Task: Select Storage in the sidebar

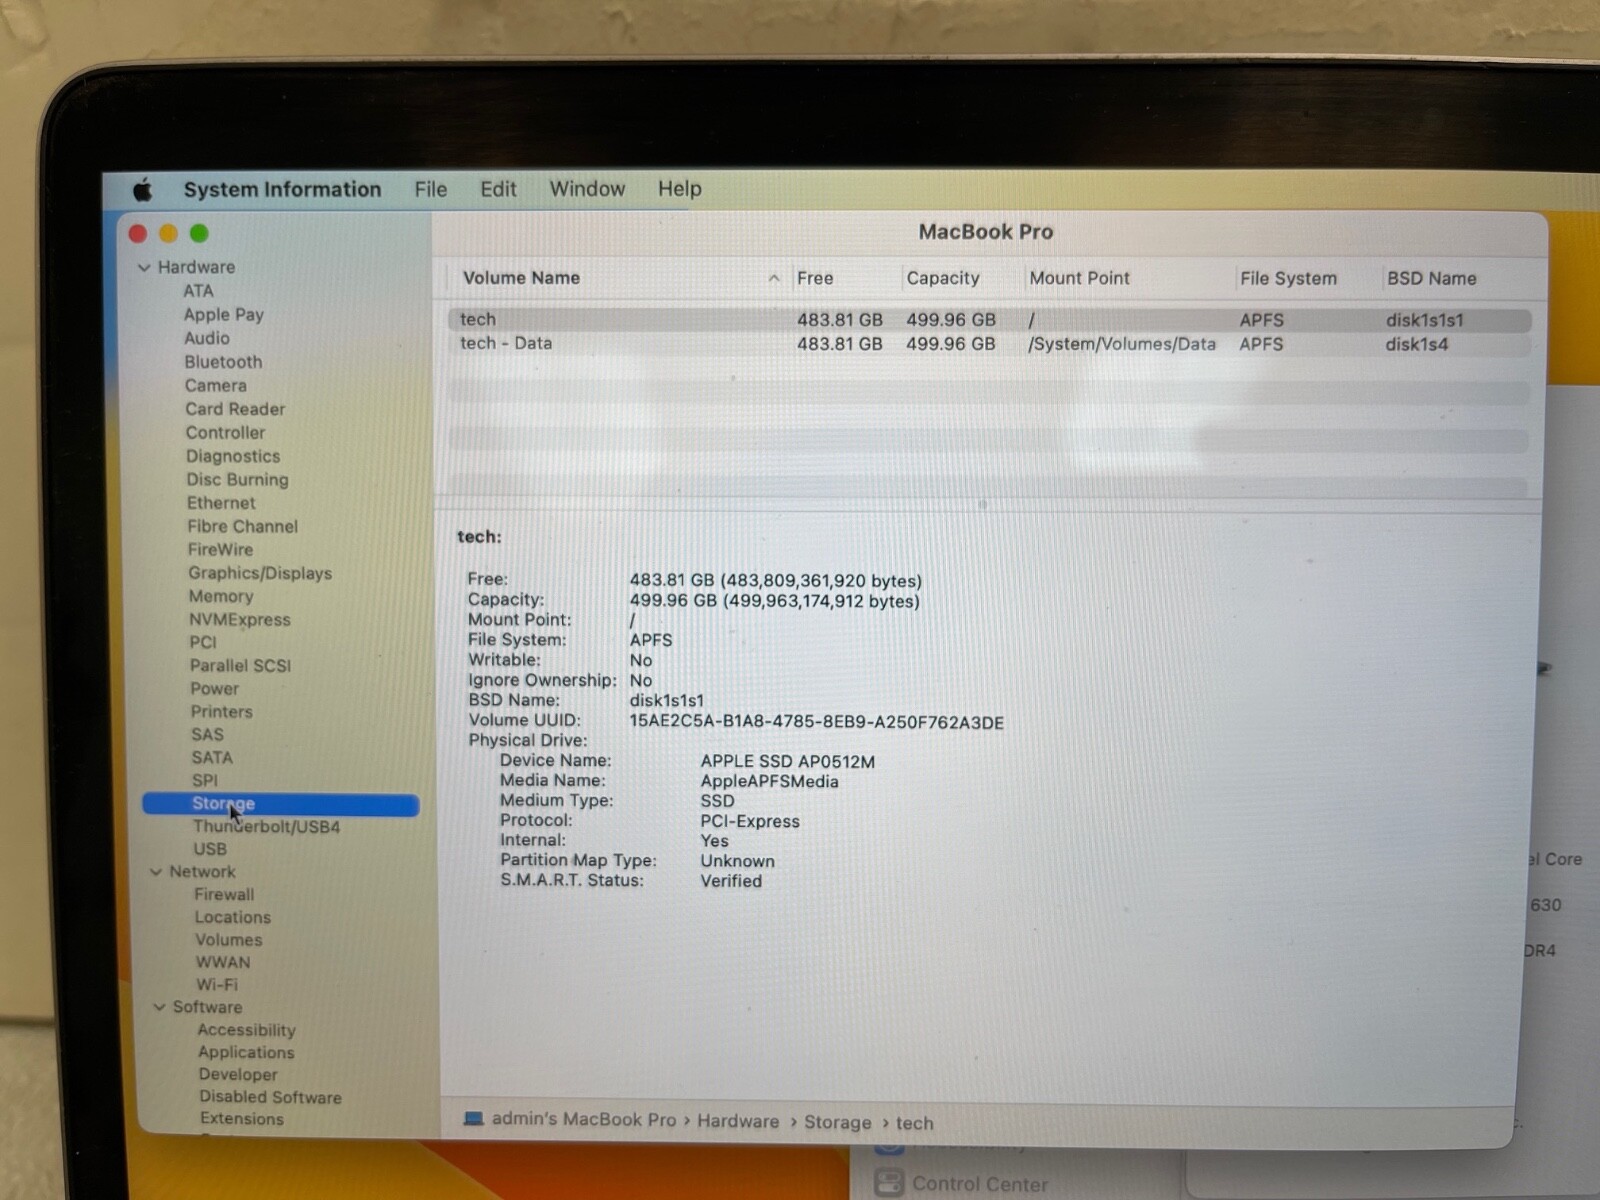Action: click(281, 804)
